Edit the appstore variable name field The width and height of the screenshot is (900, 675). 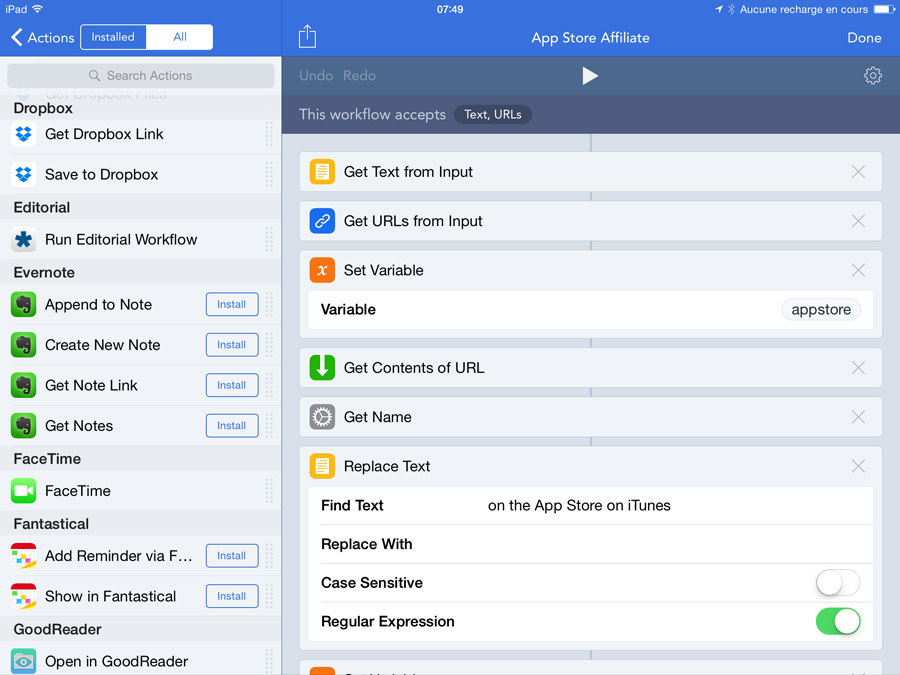pyautogui.click(x=821, y=309)
